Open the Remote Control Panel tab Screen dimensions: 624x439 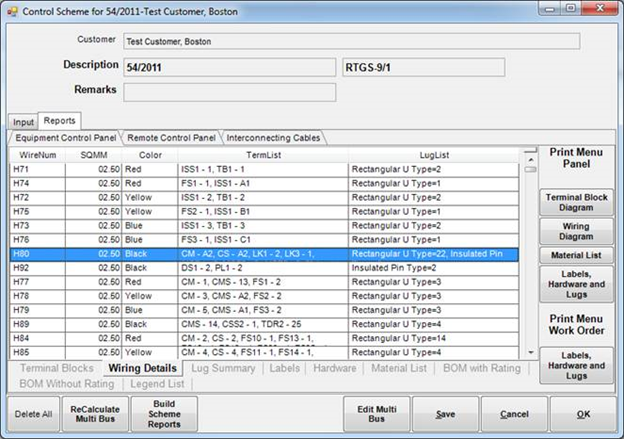click(x=171, y=137)
